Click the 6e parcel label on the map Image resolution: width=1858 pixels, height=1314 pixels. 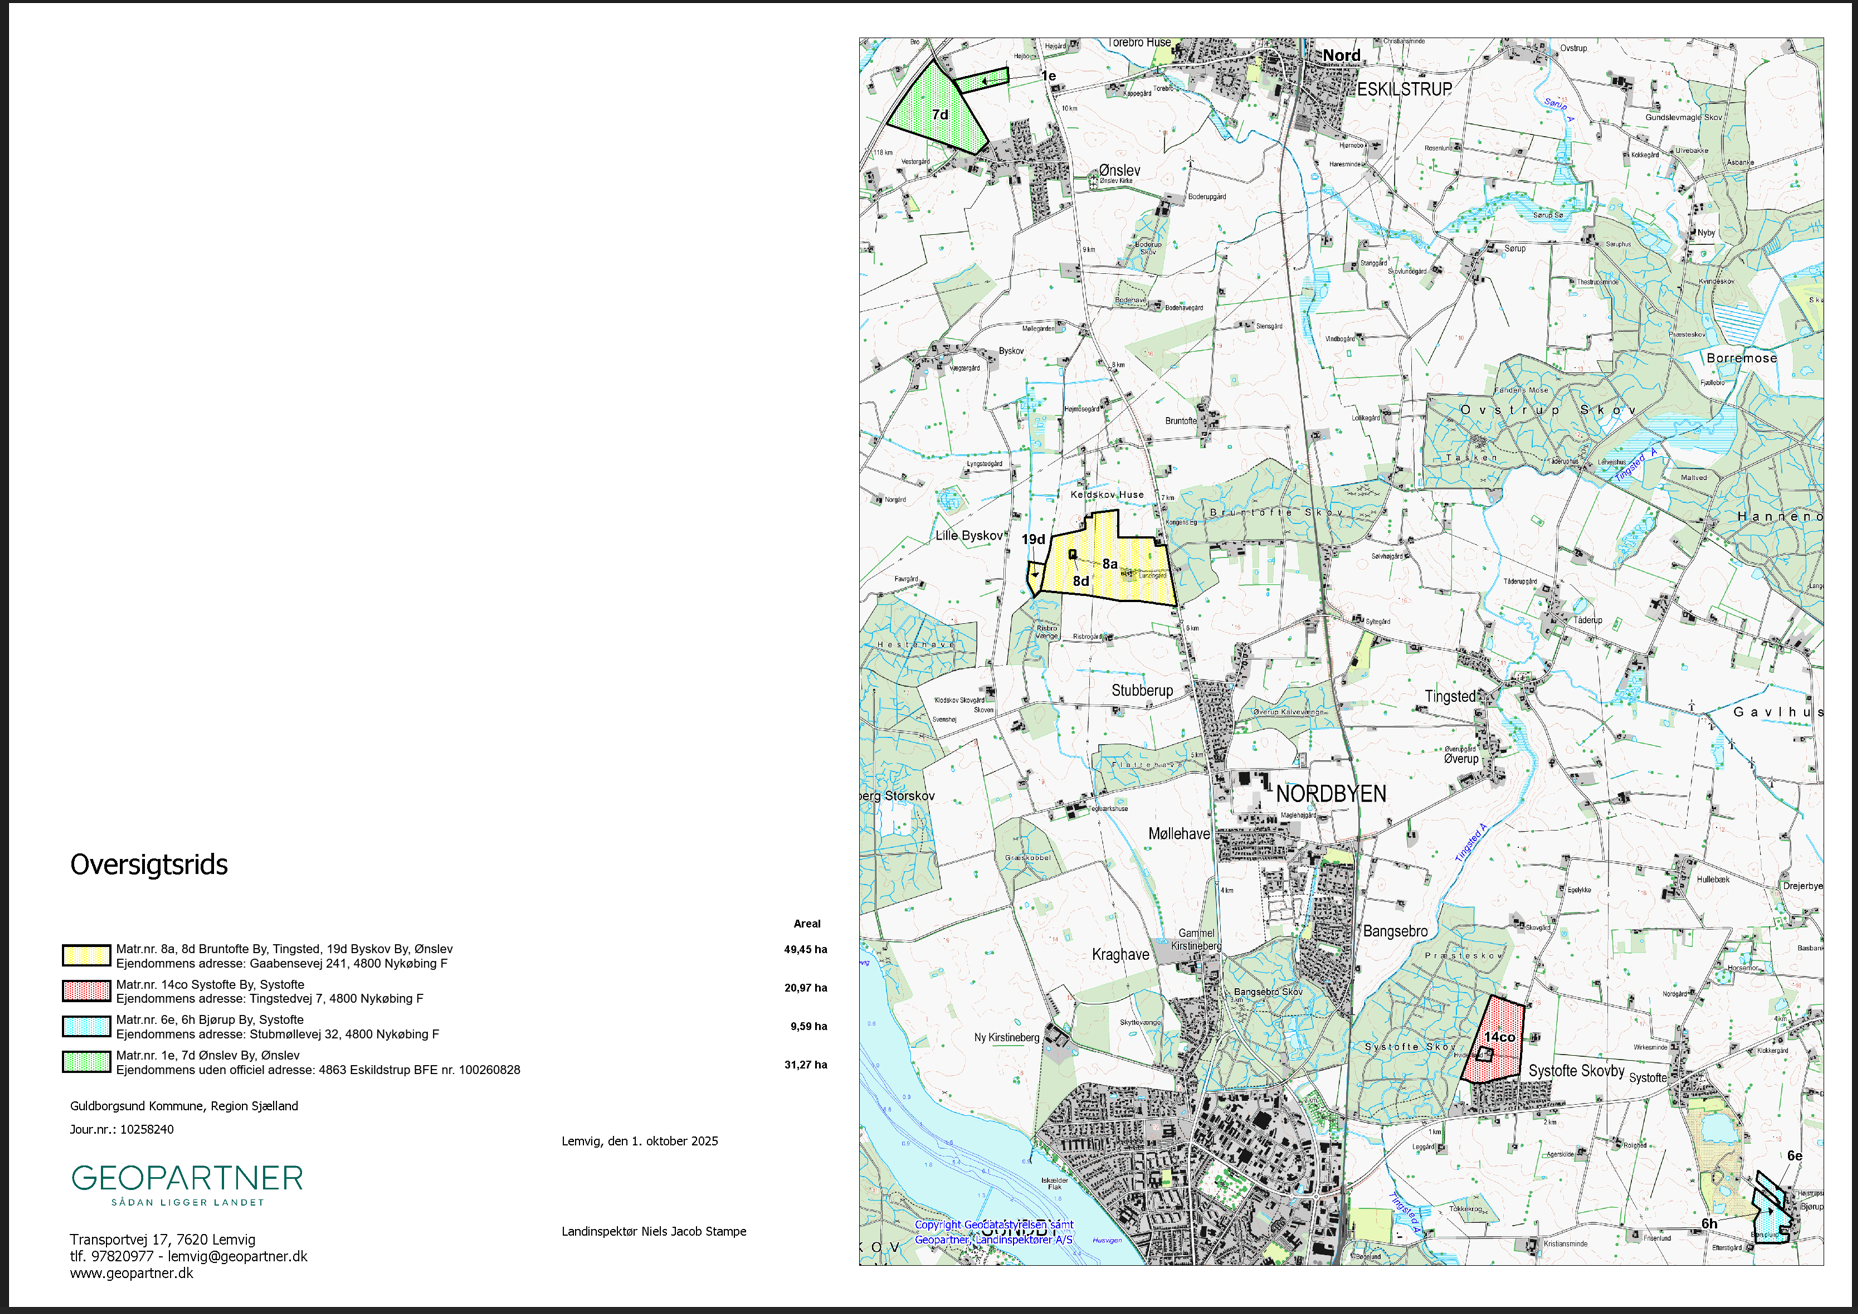pos(1794,1155)
